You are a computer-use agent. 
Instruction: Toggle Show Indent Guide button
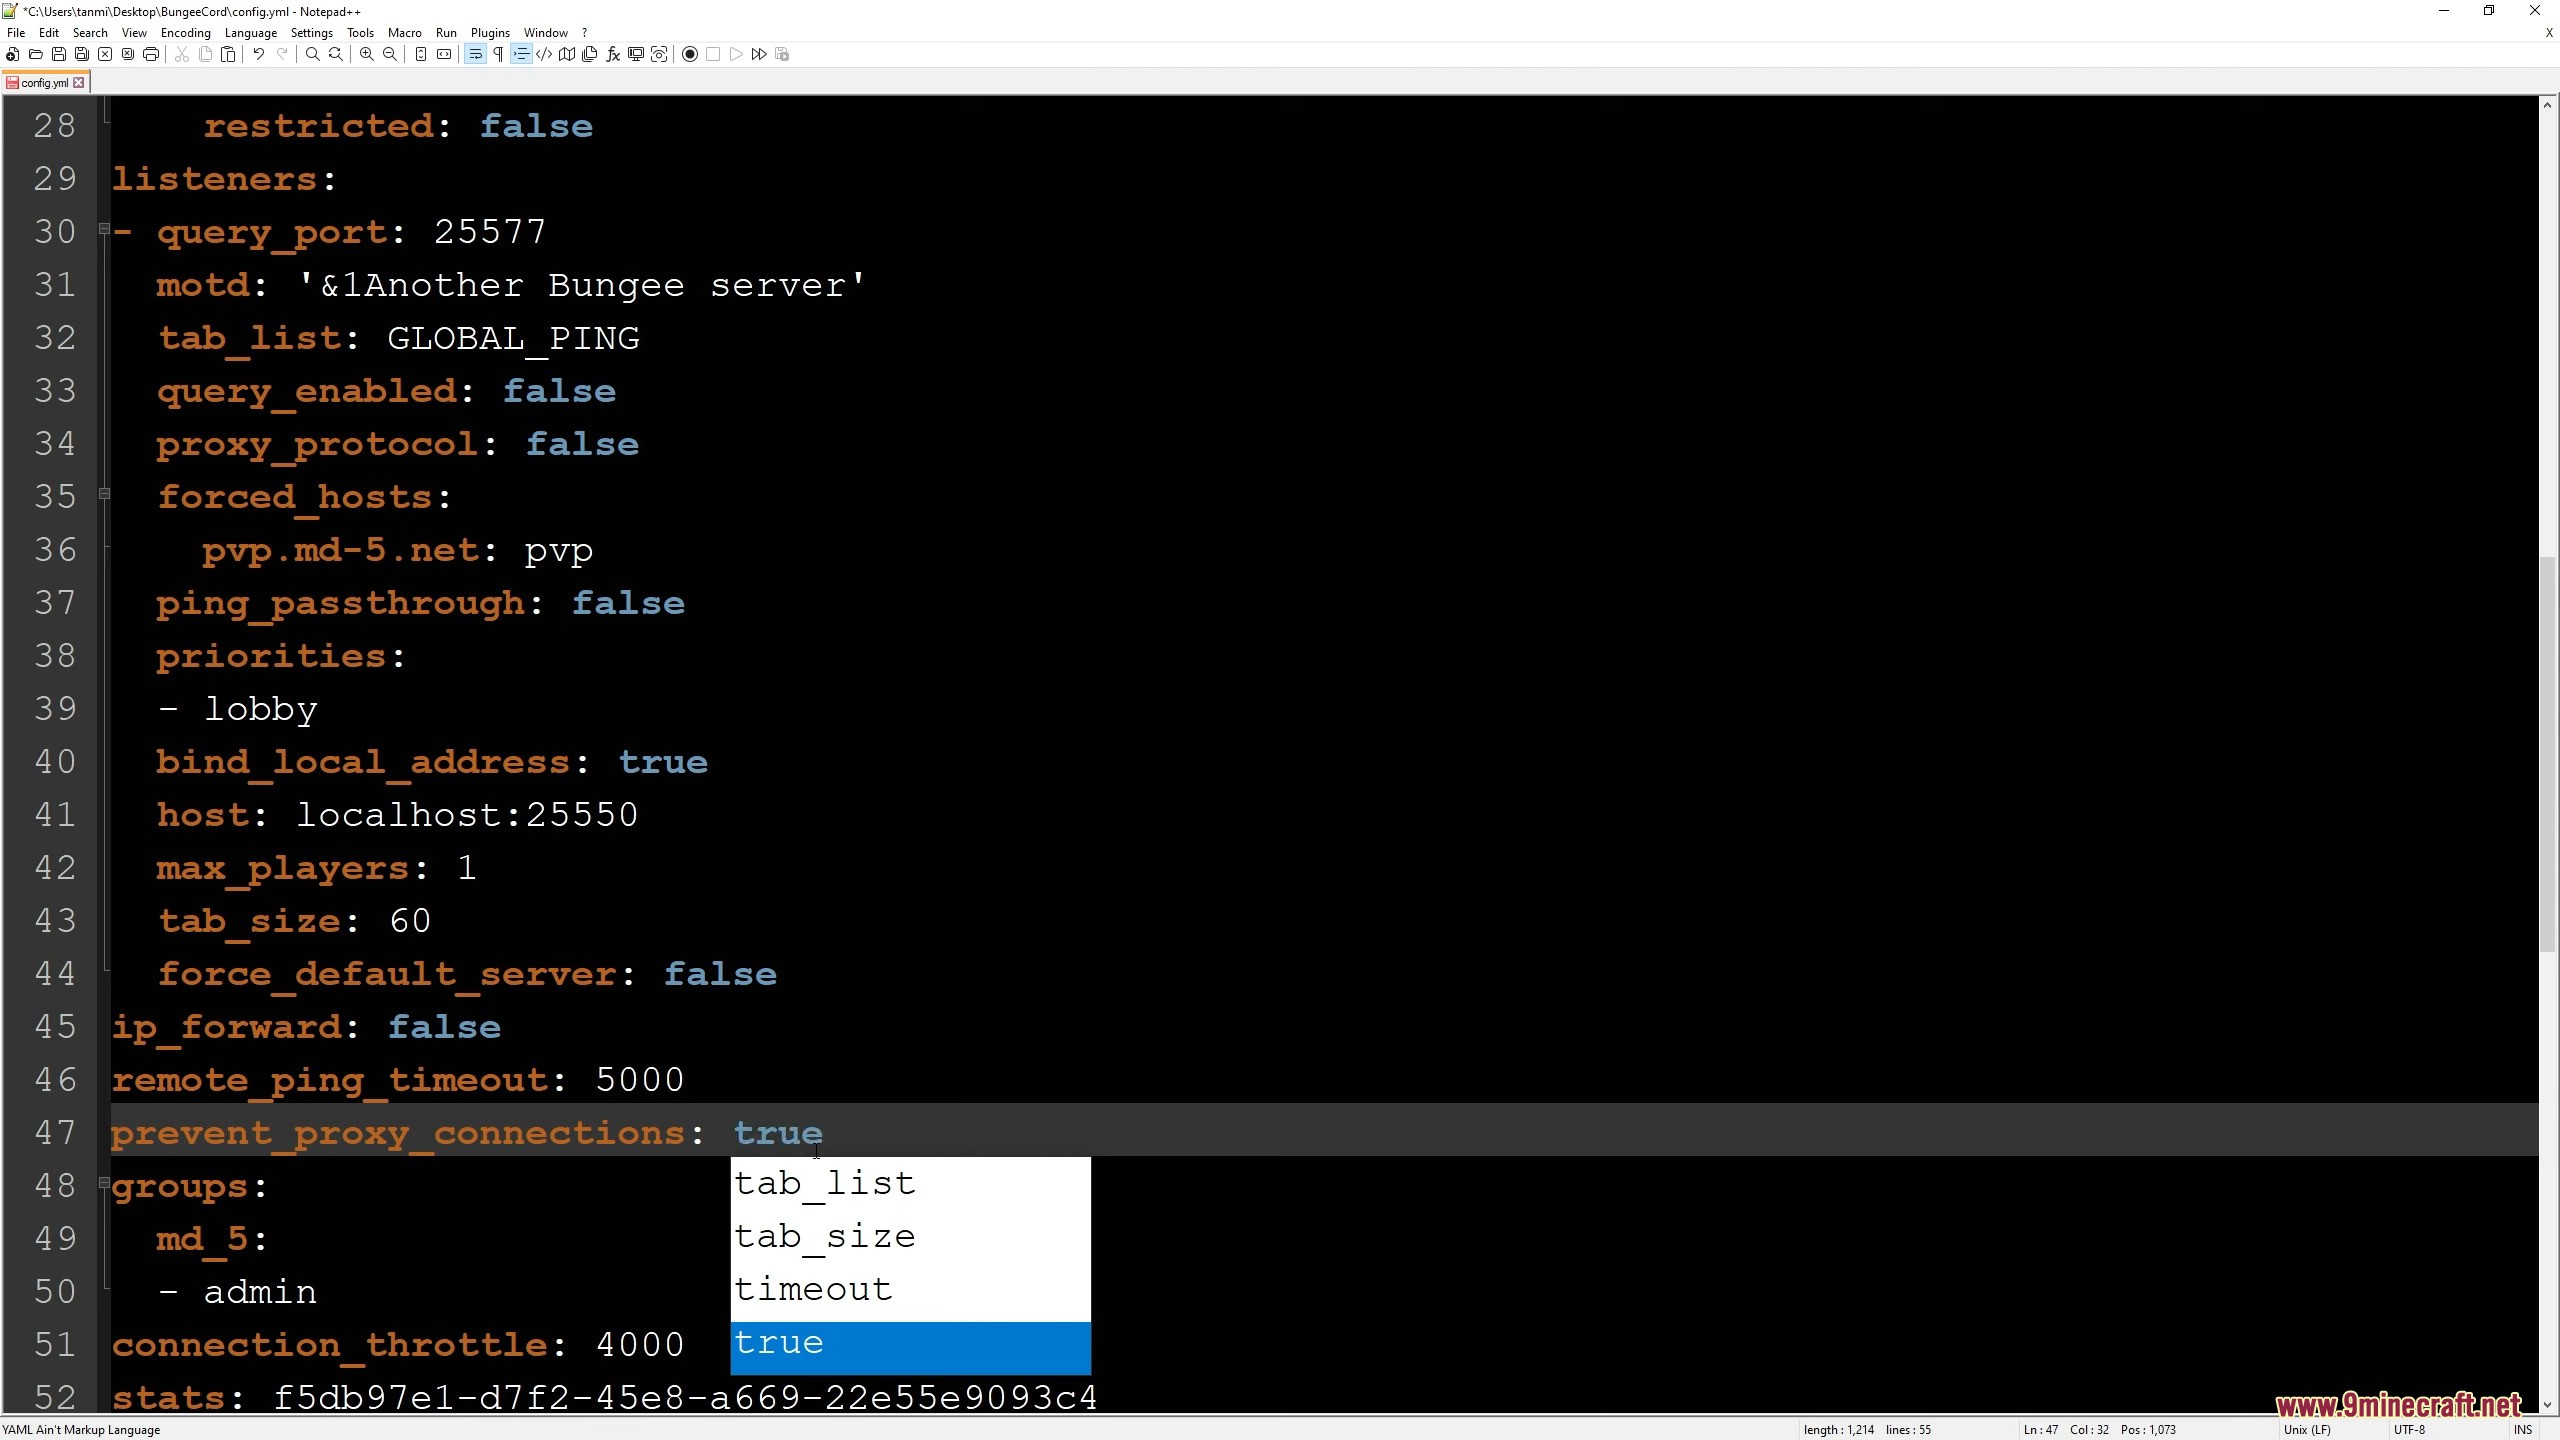pyautogui.click(x=520, y=54)
